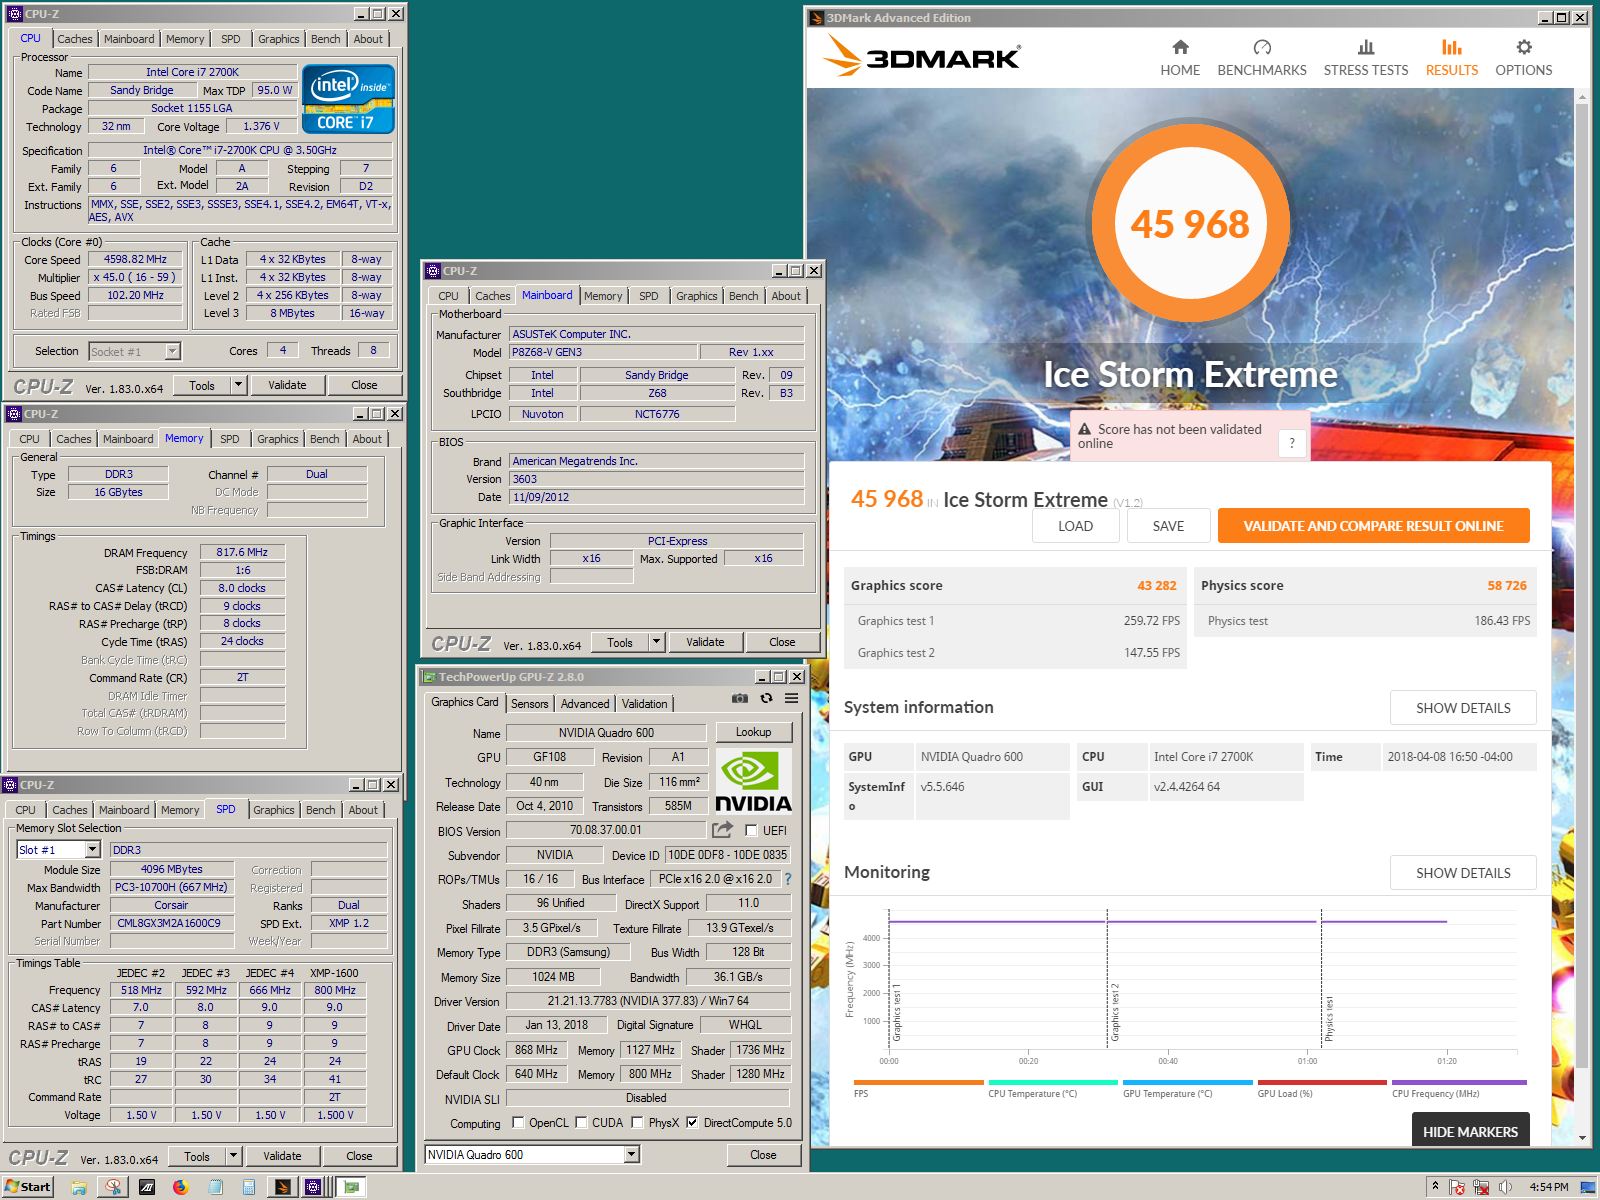Open the Socket #1 selection dropdown
The height and width of the screenshot is (1200, 1600).
pos(172,351)
